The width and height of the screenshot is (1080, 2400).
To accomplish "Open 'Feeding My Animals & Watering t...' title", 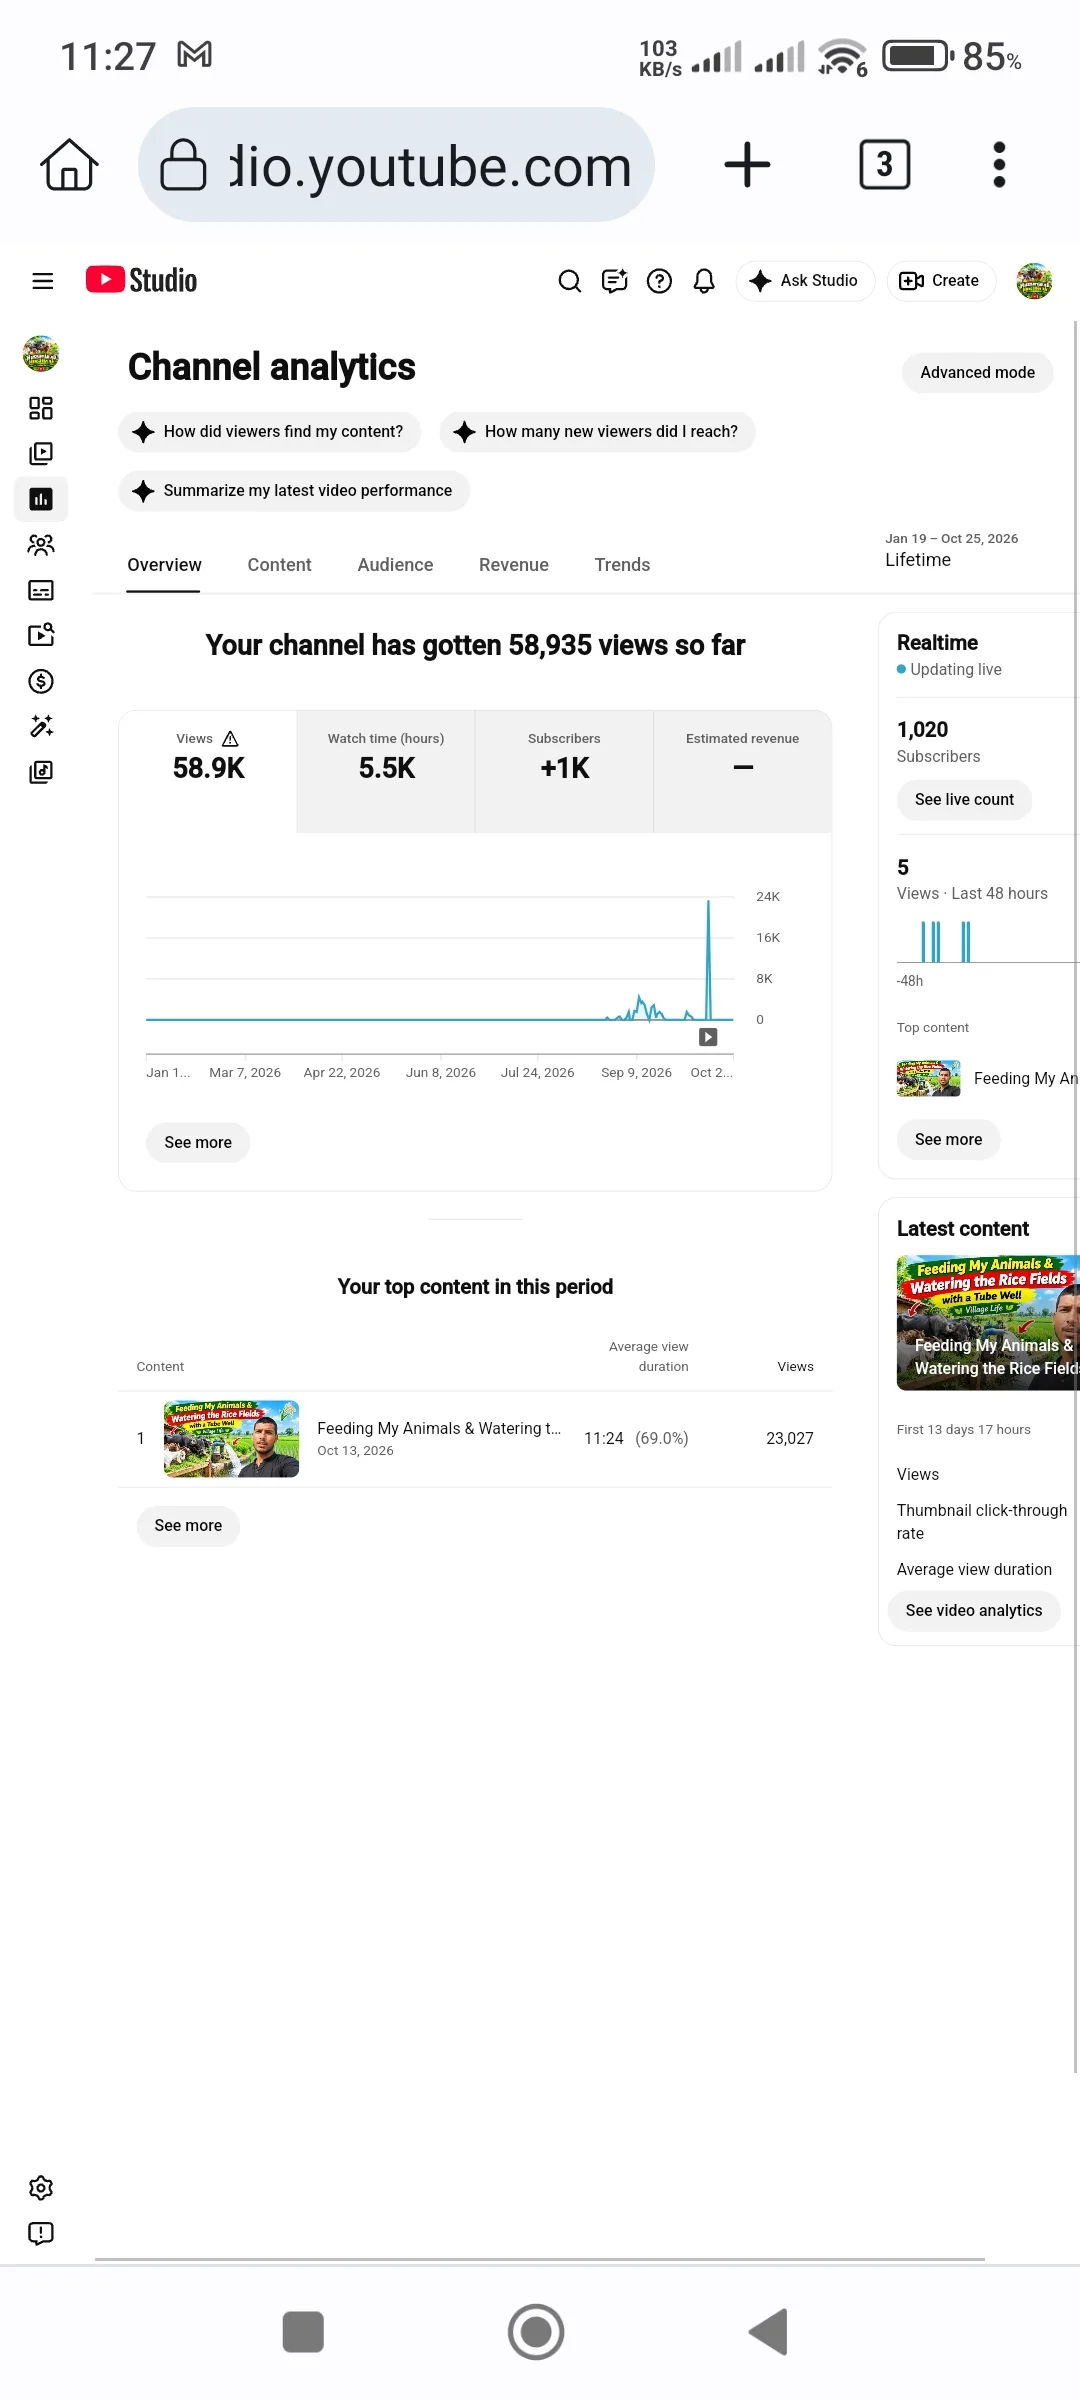I will [439, 1429].
